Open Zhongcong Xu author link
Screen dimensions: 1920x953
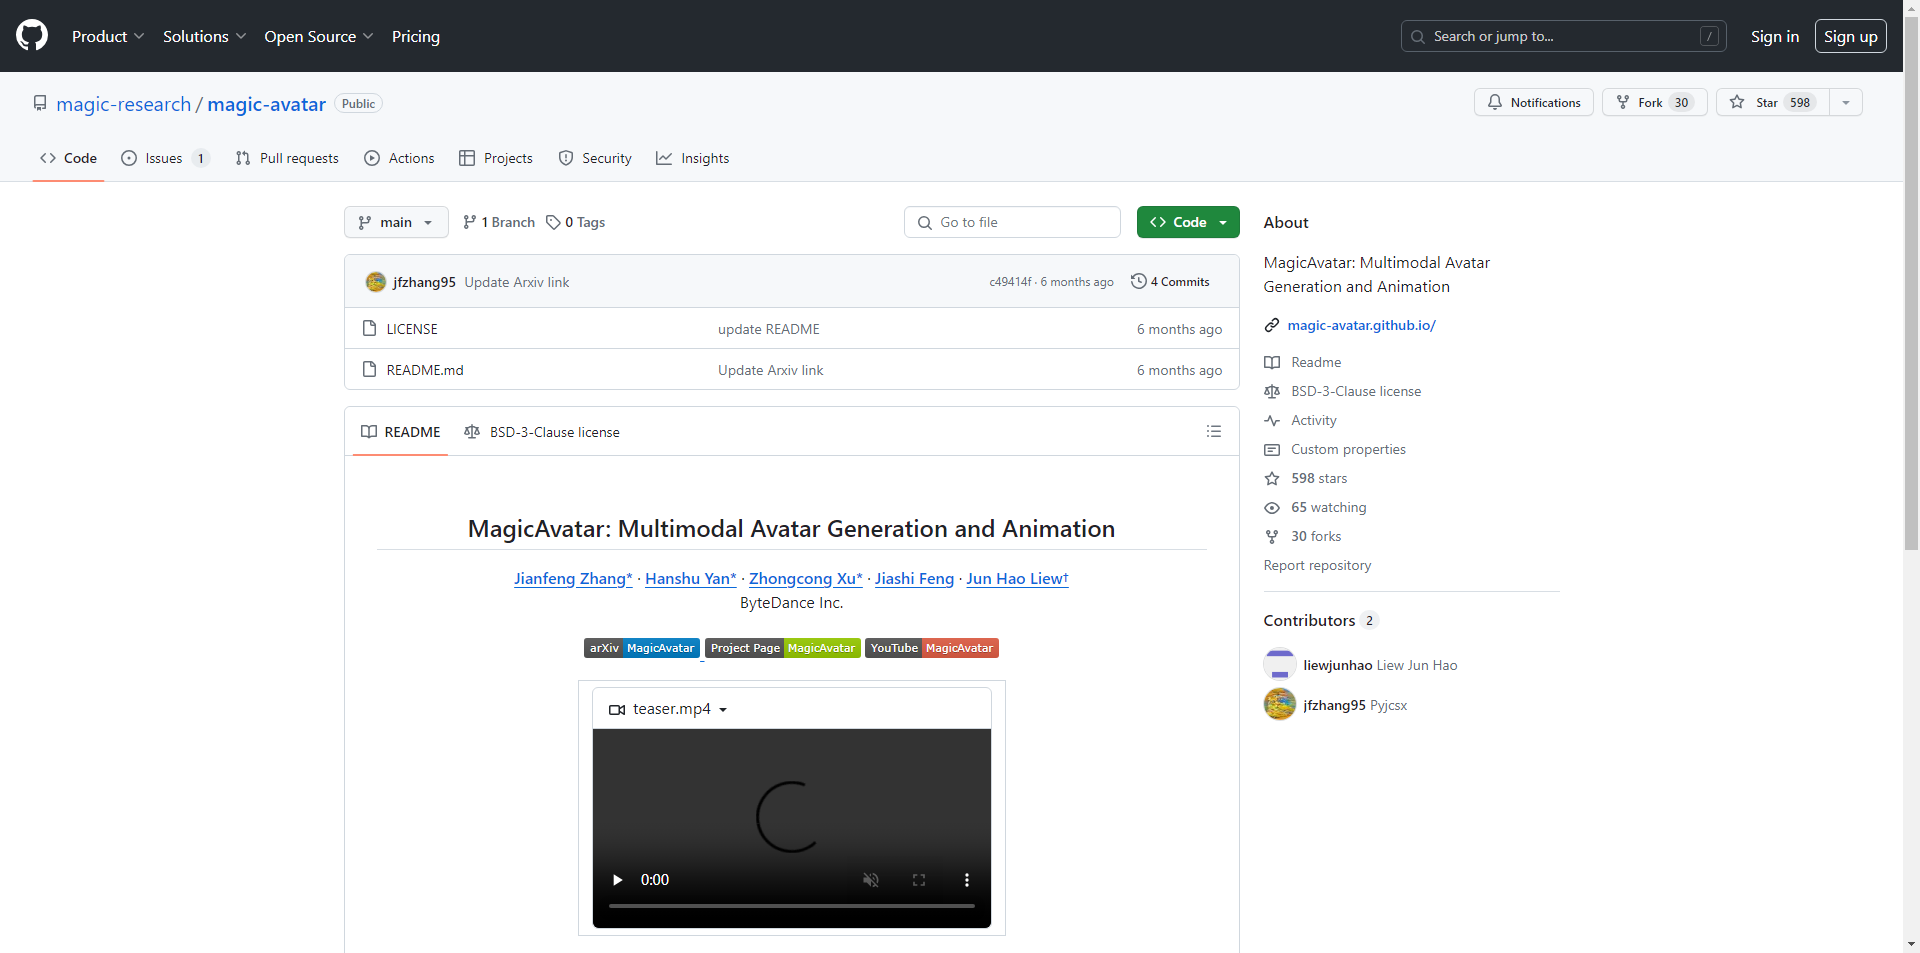pos(806,579)
